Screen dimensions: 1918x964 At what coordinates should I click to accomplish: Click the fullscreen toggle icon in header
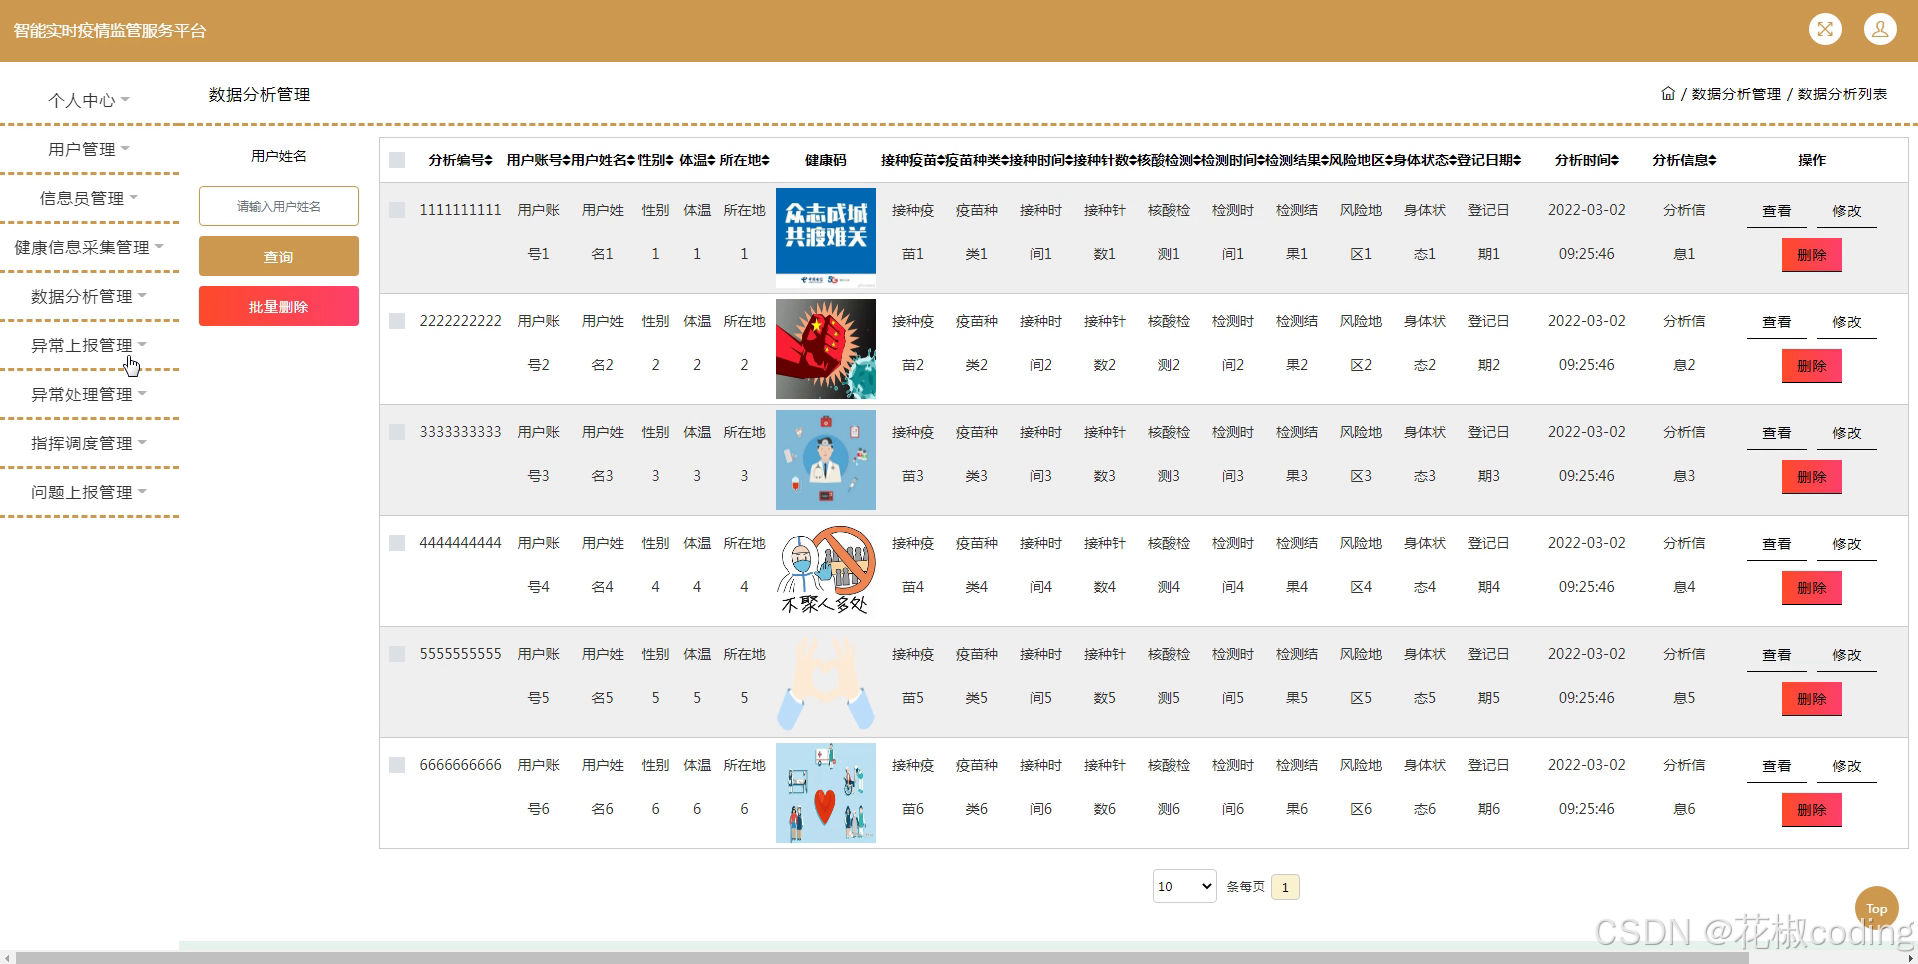(x=1825, y=29)
